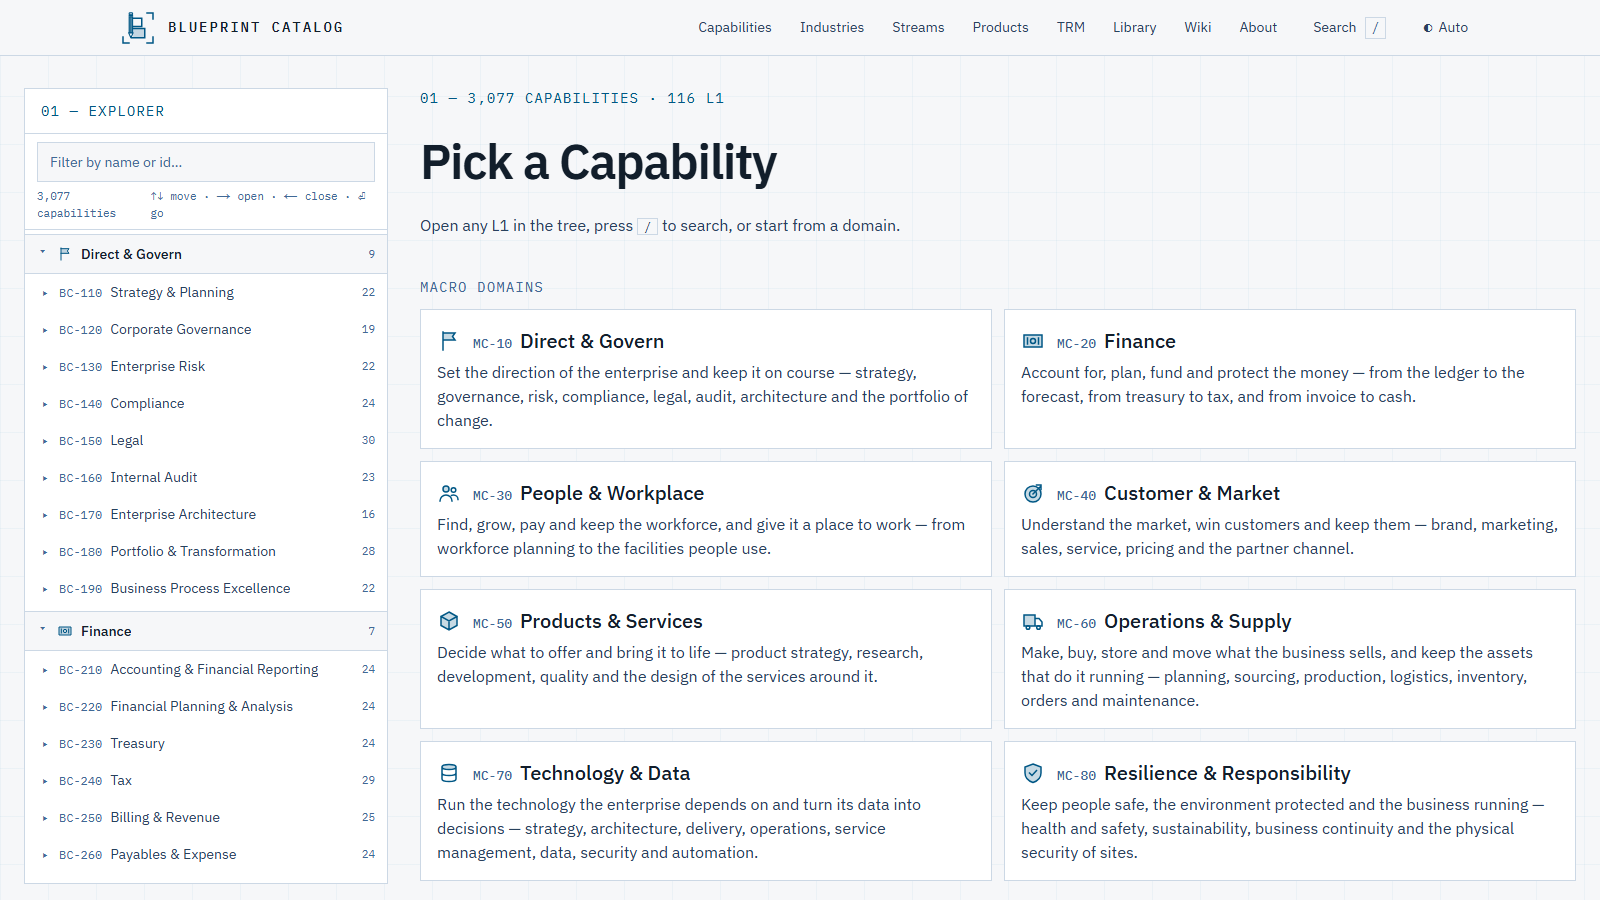Screen dimensions: 1600x900
Task: Go to the Streams nav item
Action: tap(918, 28)
